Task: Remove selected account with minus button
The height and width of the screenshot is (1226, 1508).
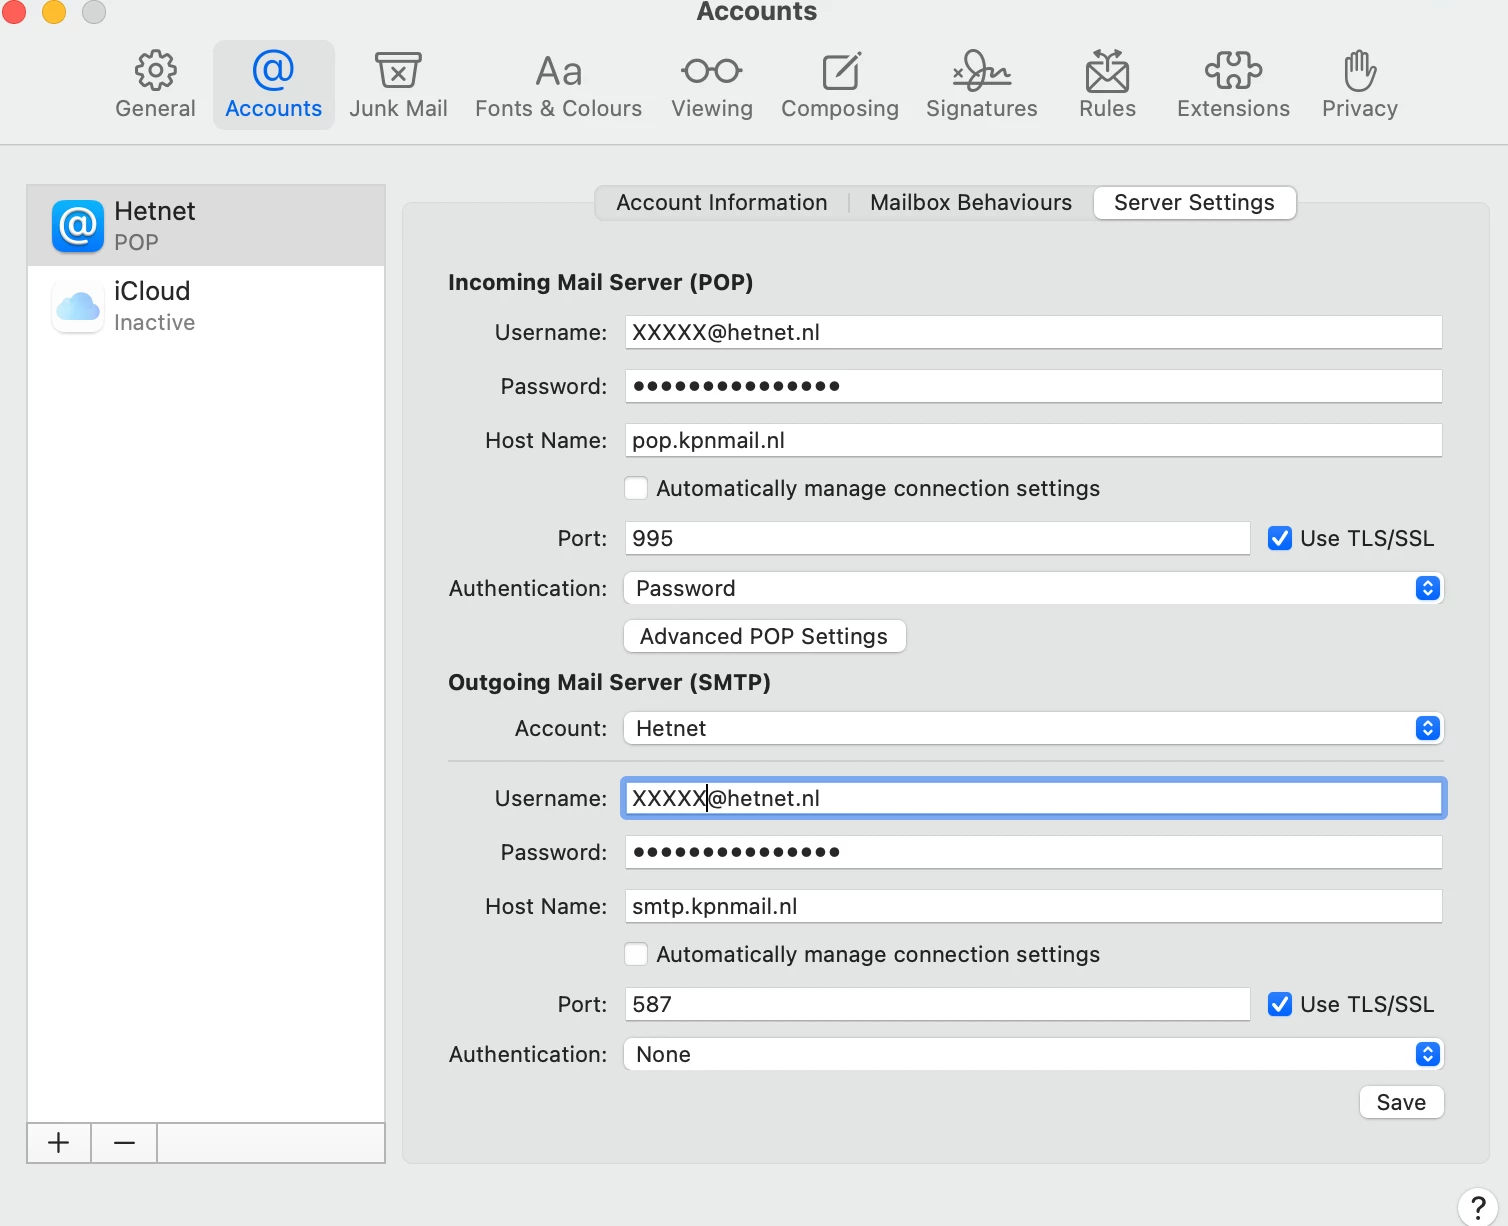Action: [124, 1143]
